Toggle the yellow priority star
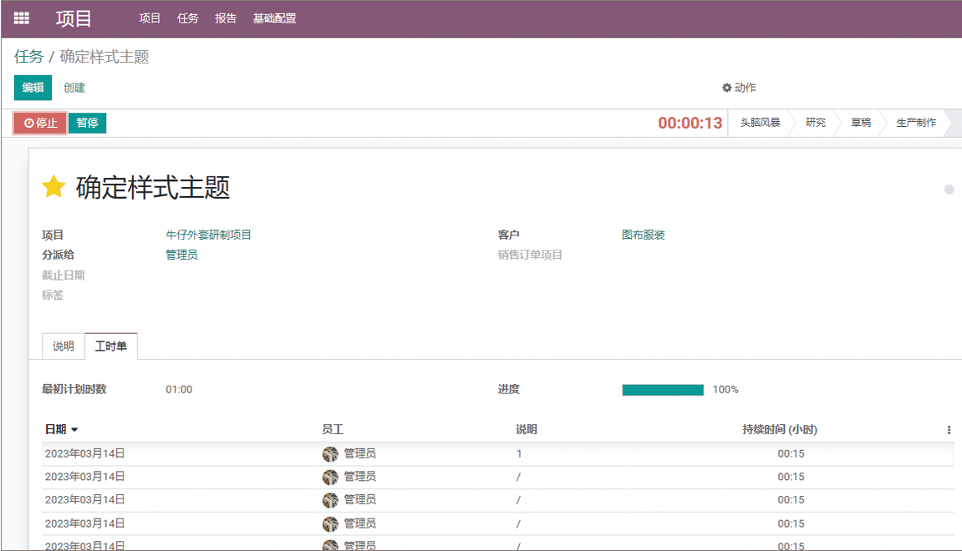The image size is (962, 551). (x=54, y=187)
